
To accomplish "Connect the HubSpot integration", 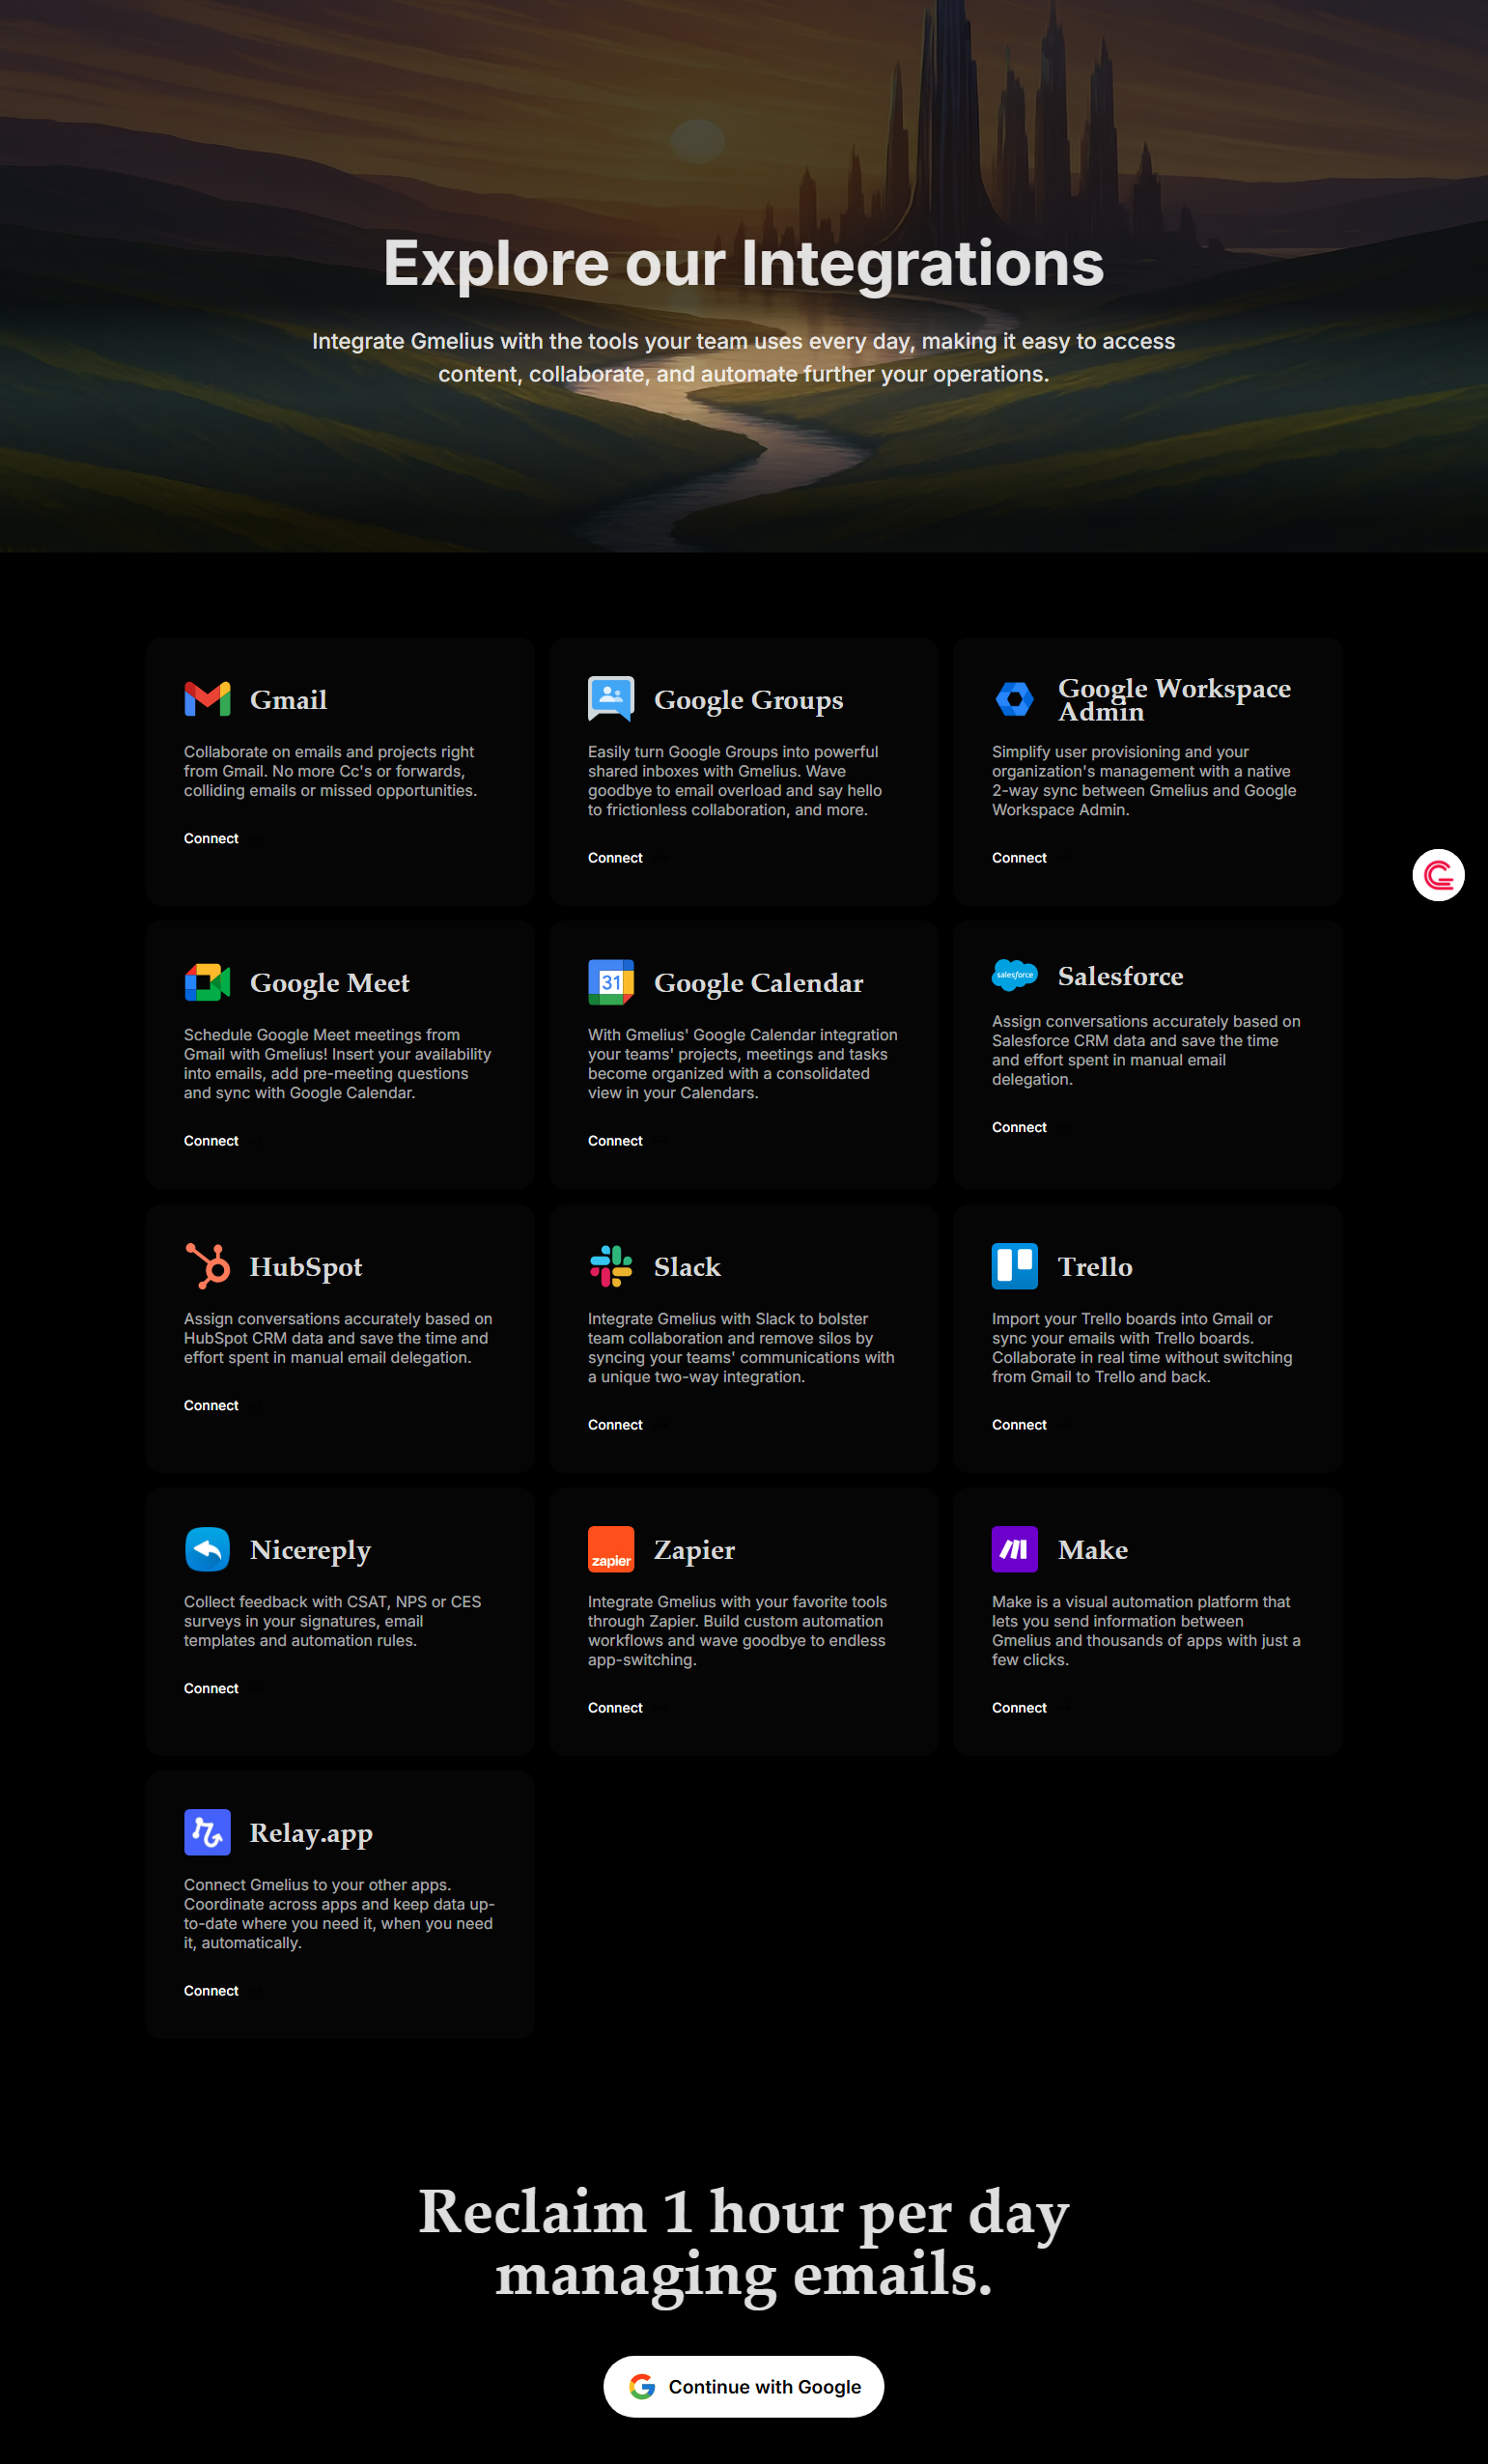I will coord(211,1405).
